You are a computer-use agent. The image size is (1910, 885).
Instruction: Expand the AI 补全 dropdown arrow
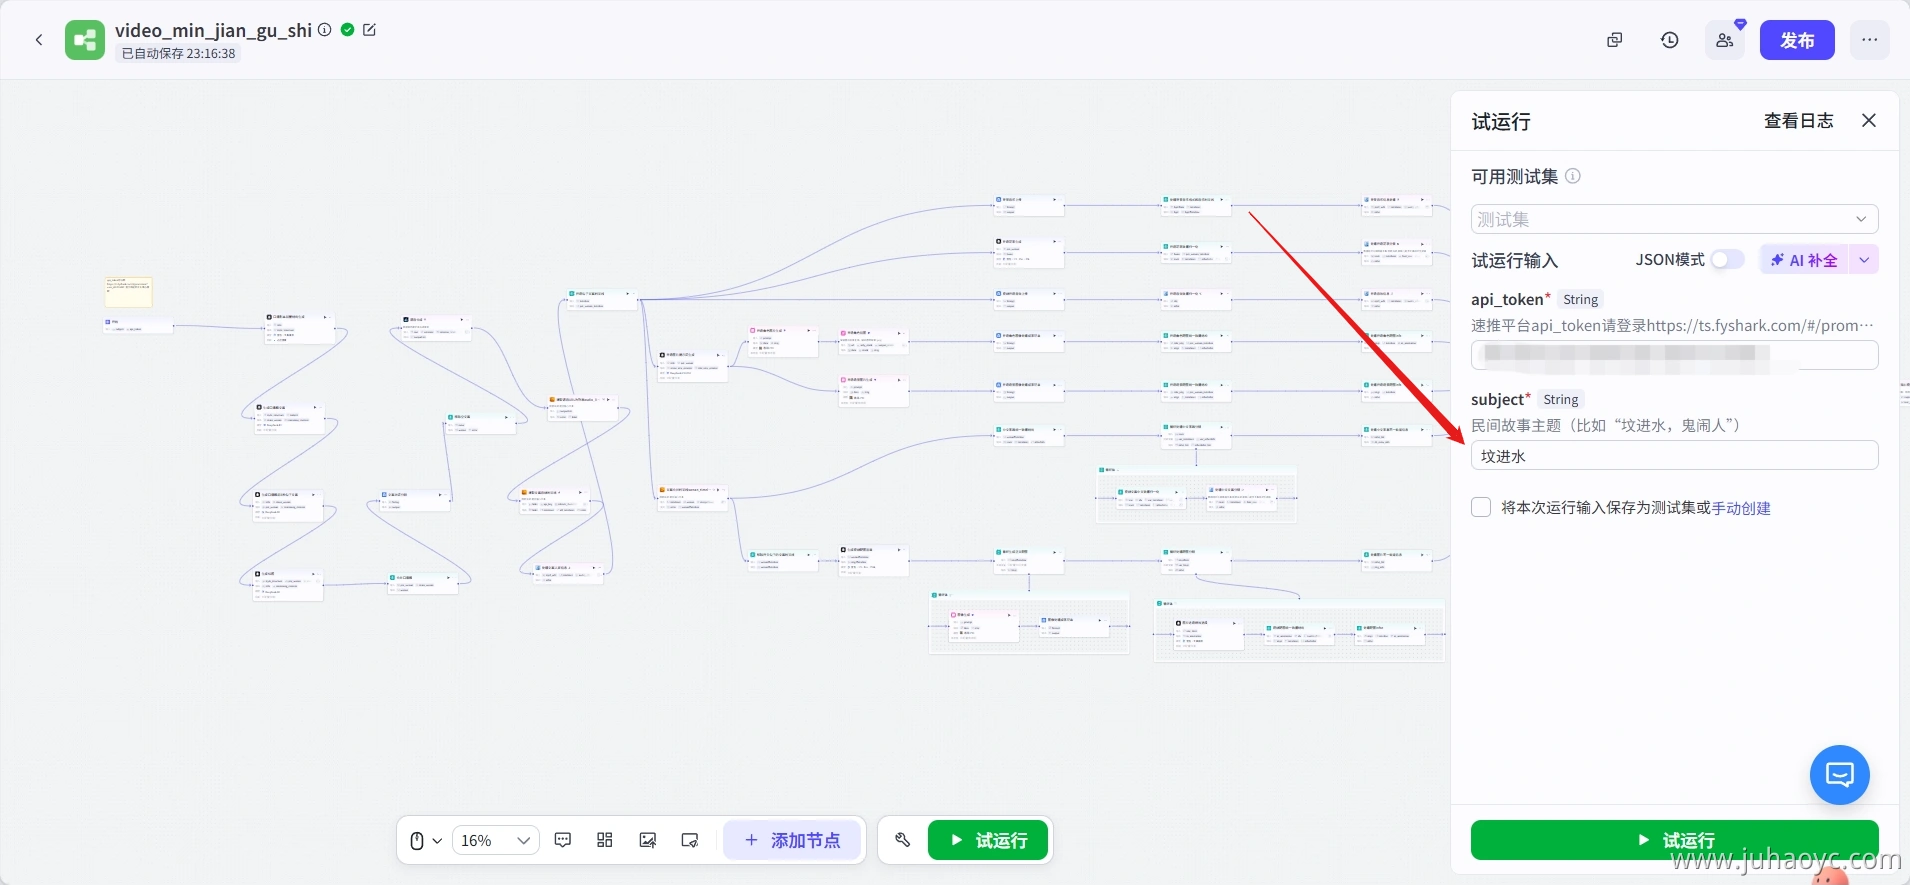point(1864,260)
